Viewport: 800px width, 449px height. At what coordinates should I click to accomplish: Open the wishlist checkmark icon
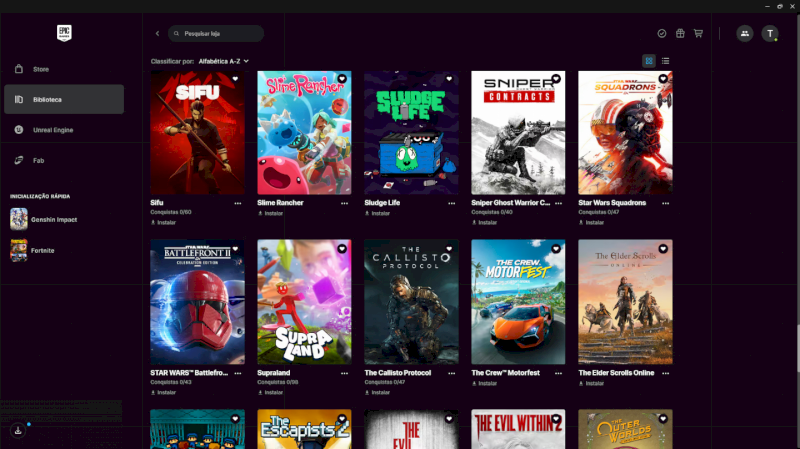[662, 33]
